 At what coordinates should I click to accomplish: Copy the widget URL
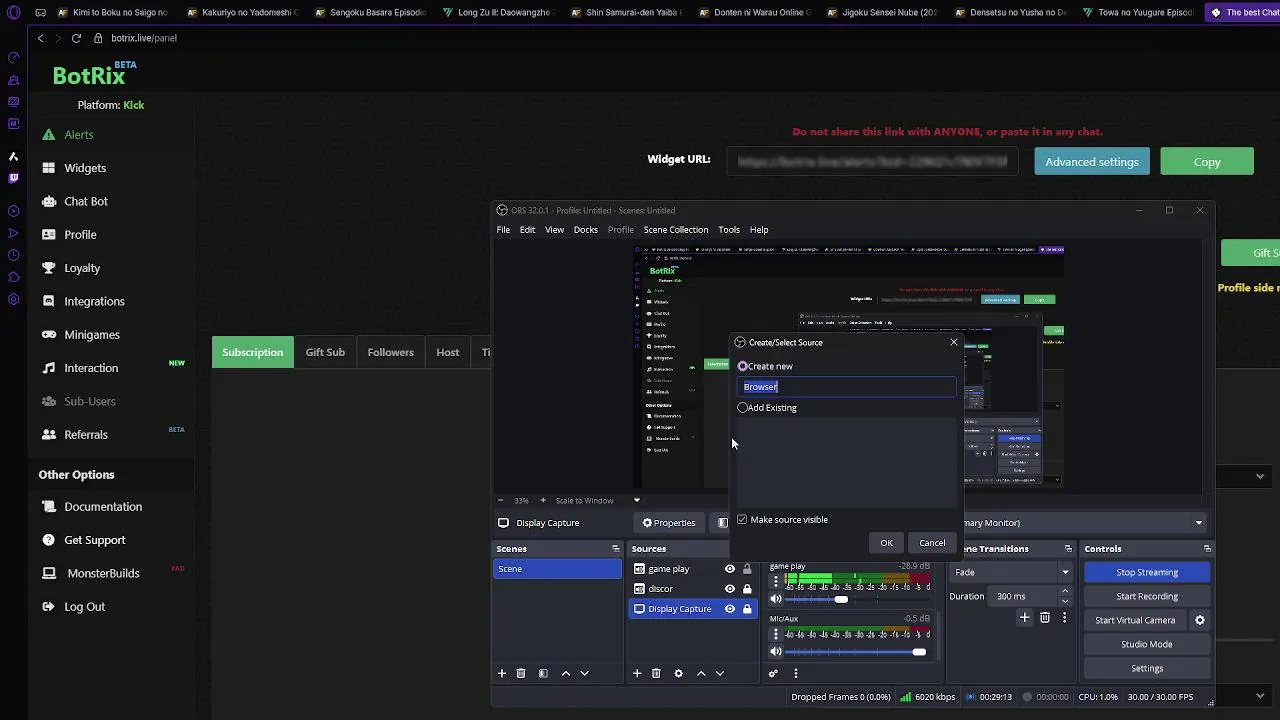1207,162
